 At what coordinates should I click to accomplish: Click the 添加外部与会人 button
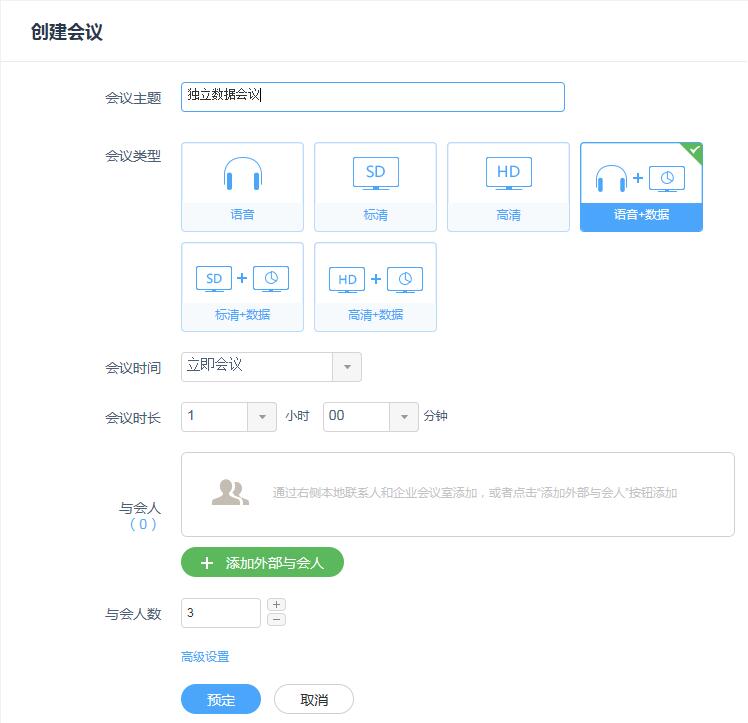[262, 563]
